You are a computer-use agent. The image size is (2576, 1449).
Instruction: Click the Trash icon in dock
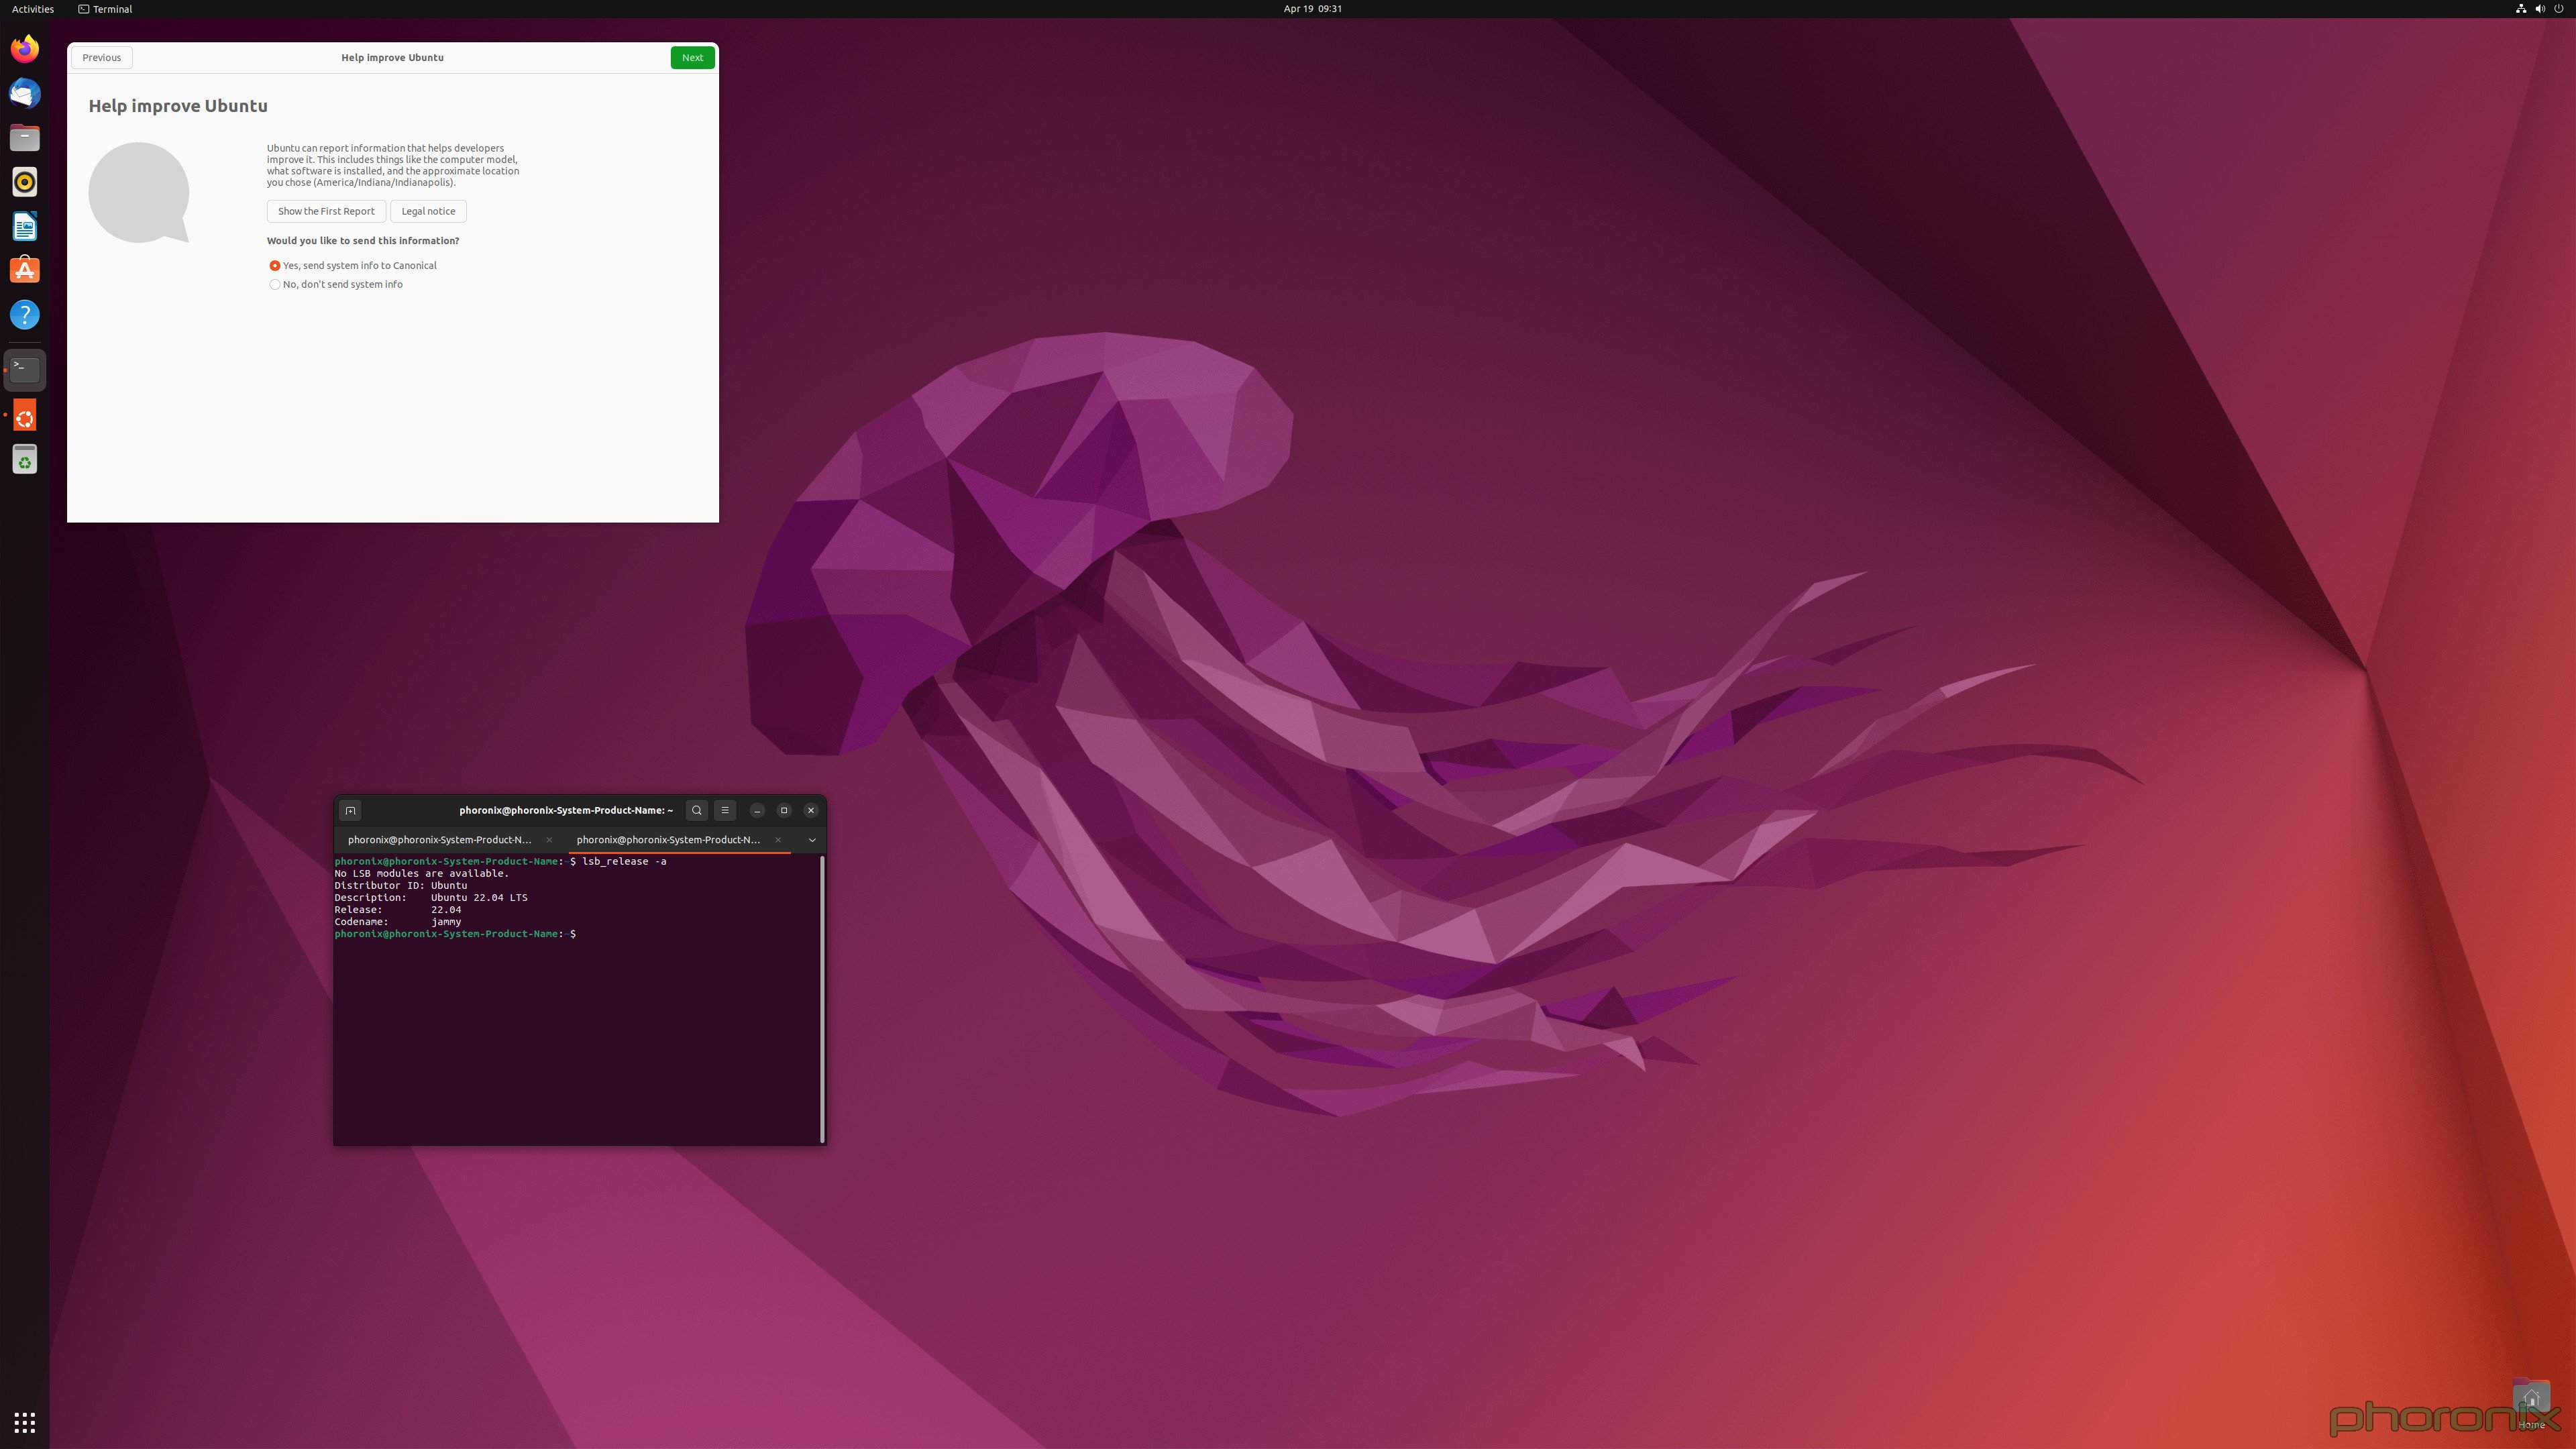pos(25,462)
